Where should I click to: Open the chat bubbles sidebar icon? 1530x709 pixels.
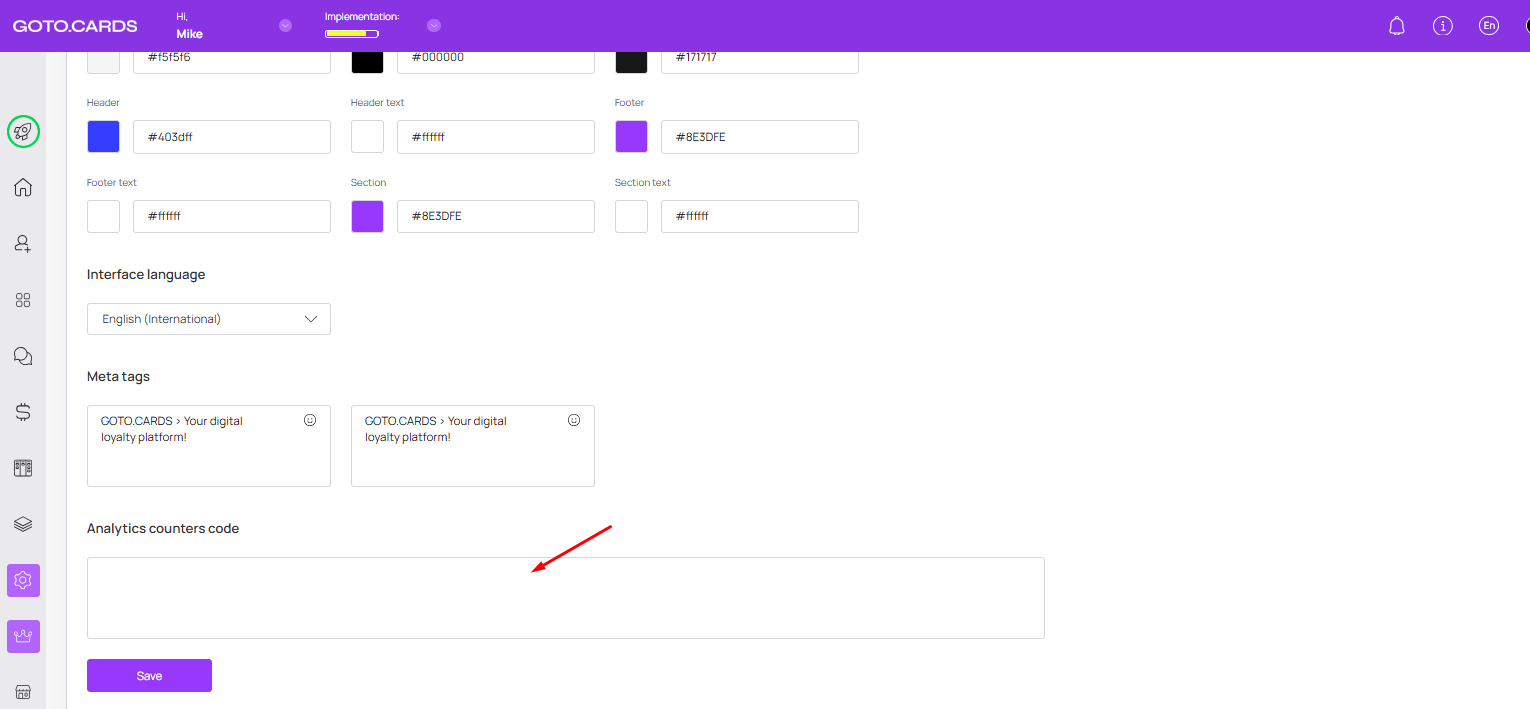click(23, 356)
